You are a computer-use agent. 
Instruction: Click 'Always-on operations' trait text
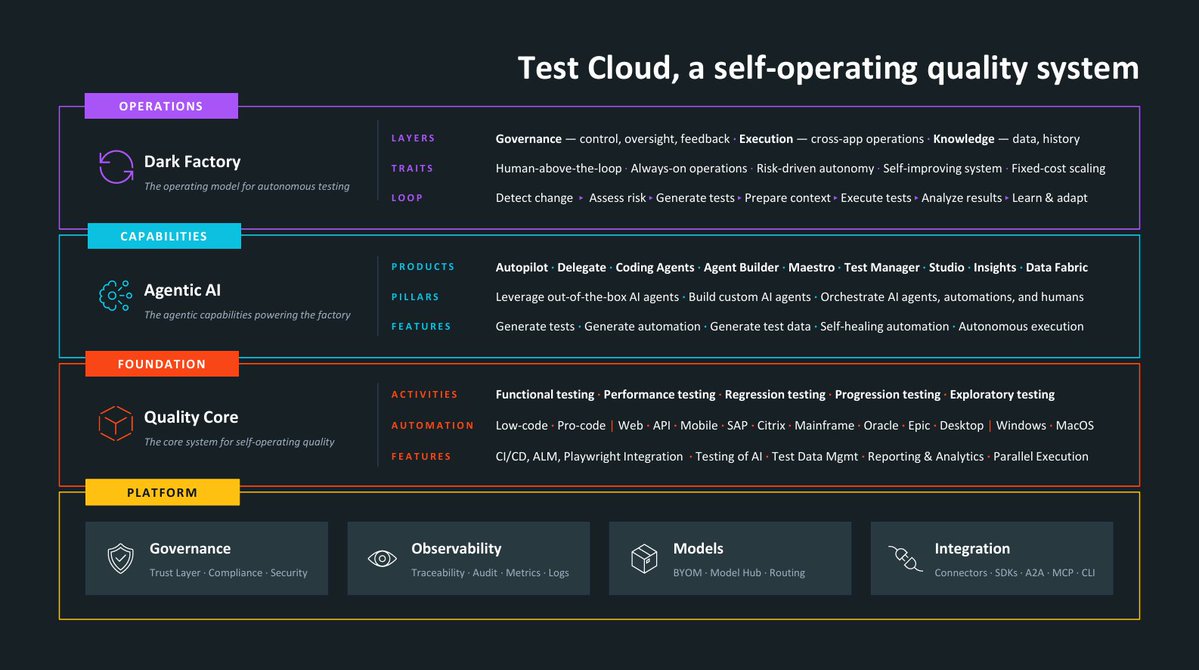(x=689, y=168)
